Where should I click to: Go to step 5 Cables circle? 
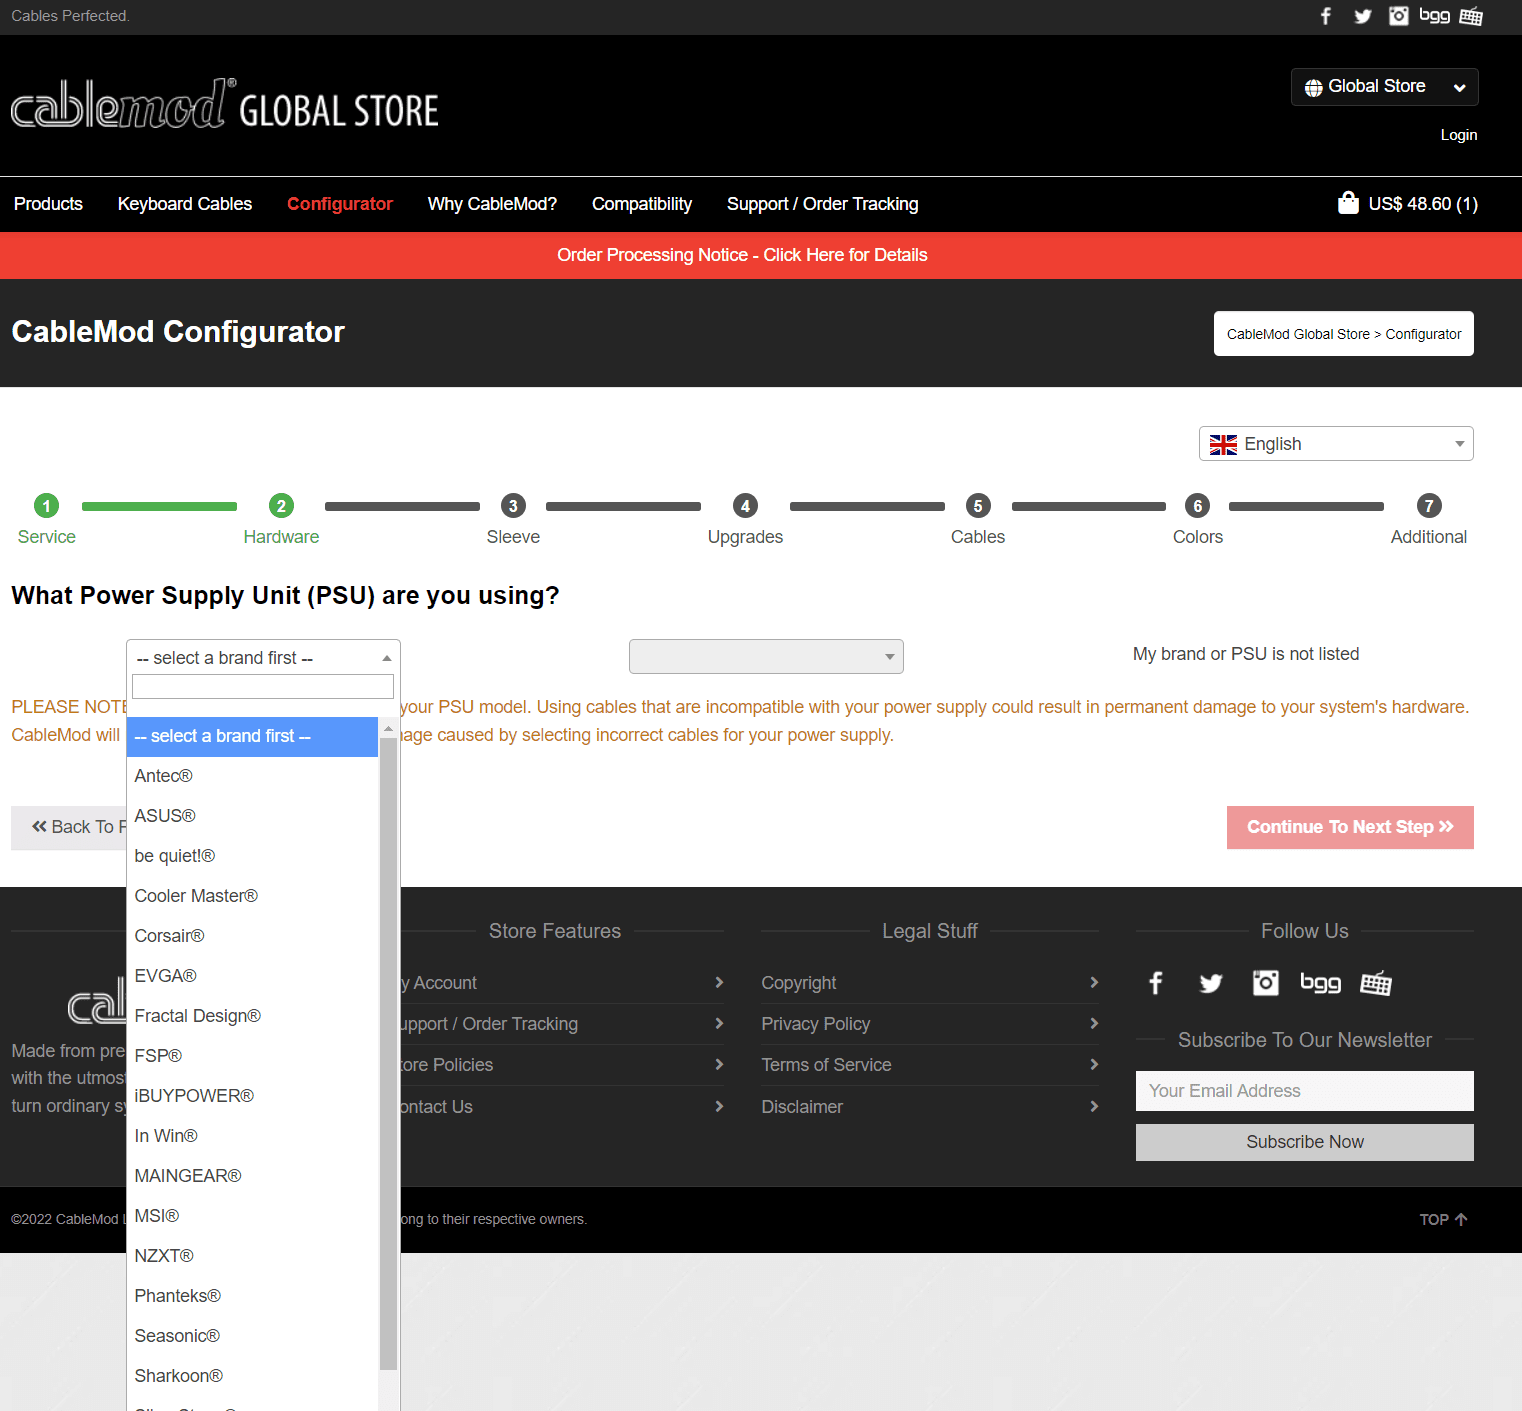pyautogui.click(x=978, y=506)
